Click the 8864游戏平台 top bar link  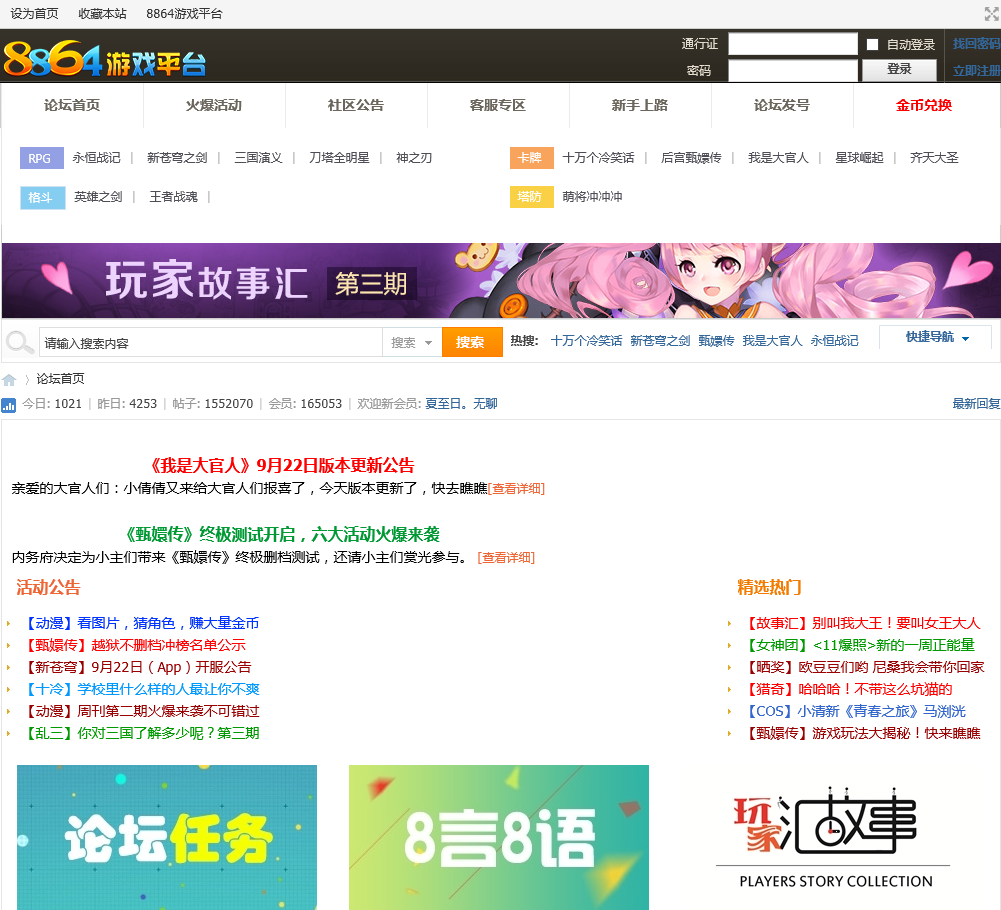(184, 13)
